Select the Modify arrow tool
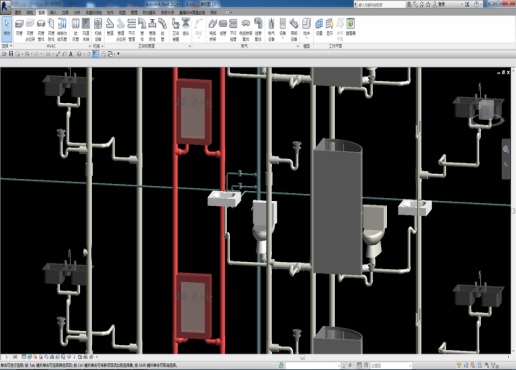Screen dimensions: 516x370 (7, 28)
